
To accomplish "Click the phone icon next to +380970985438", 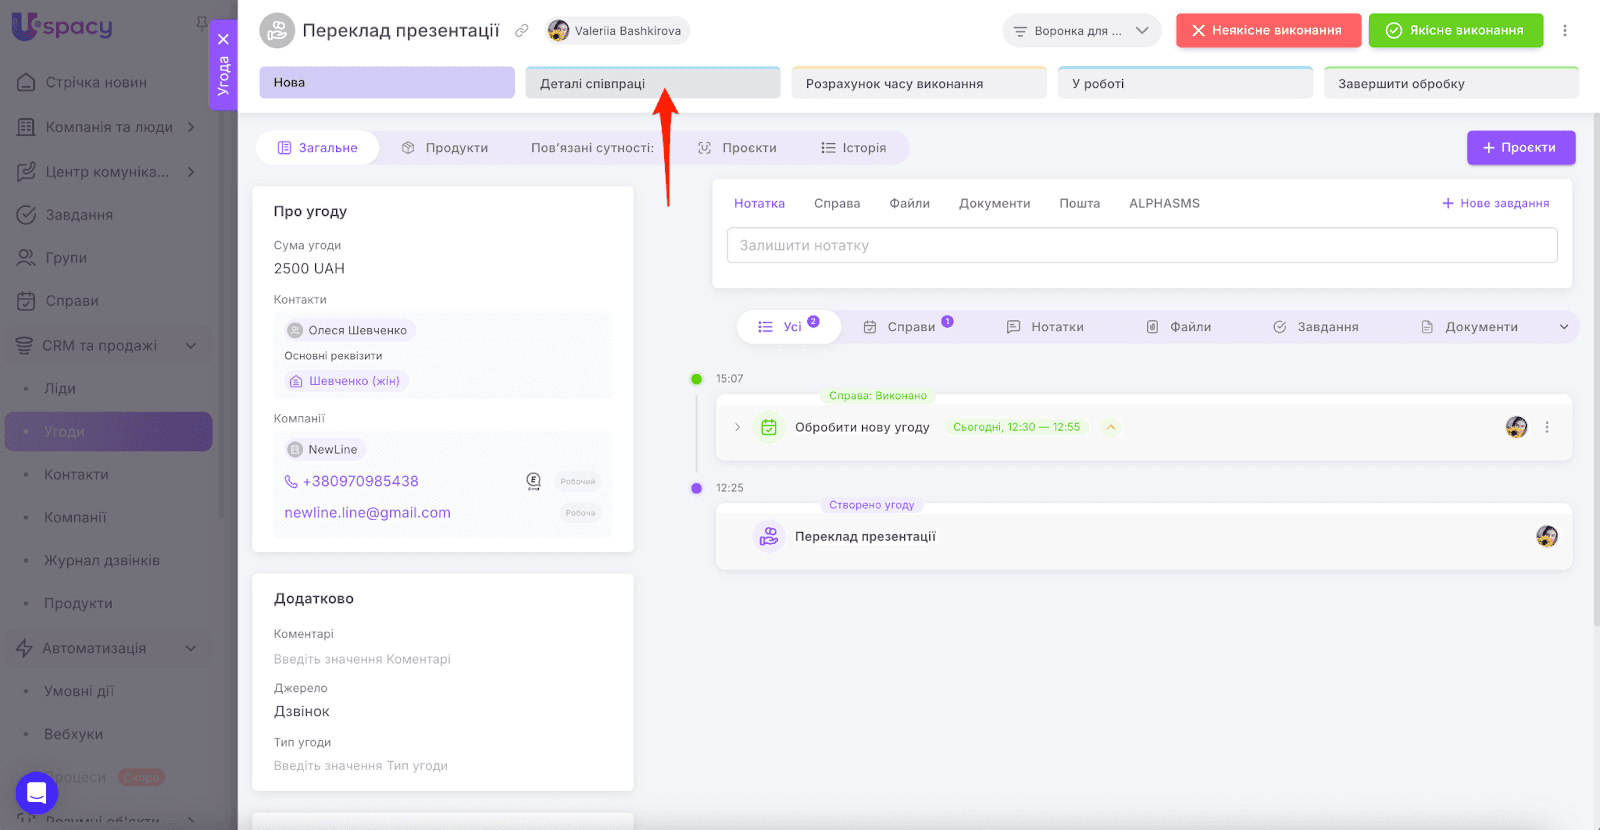I will click(291, 482).
